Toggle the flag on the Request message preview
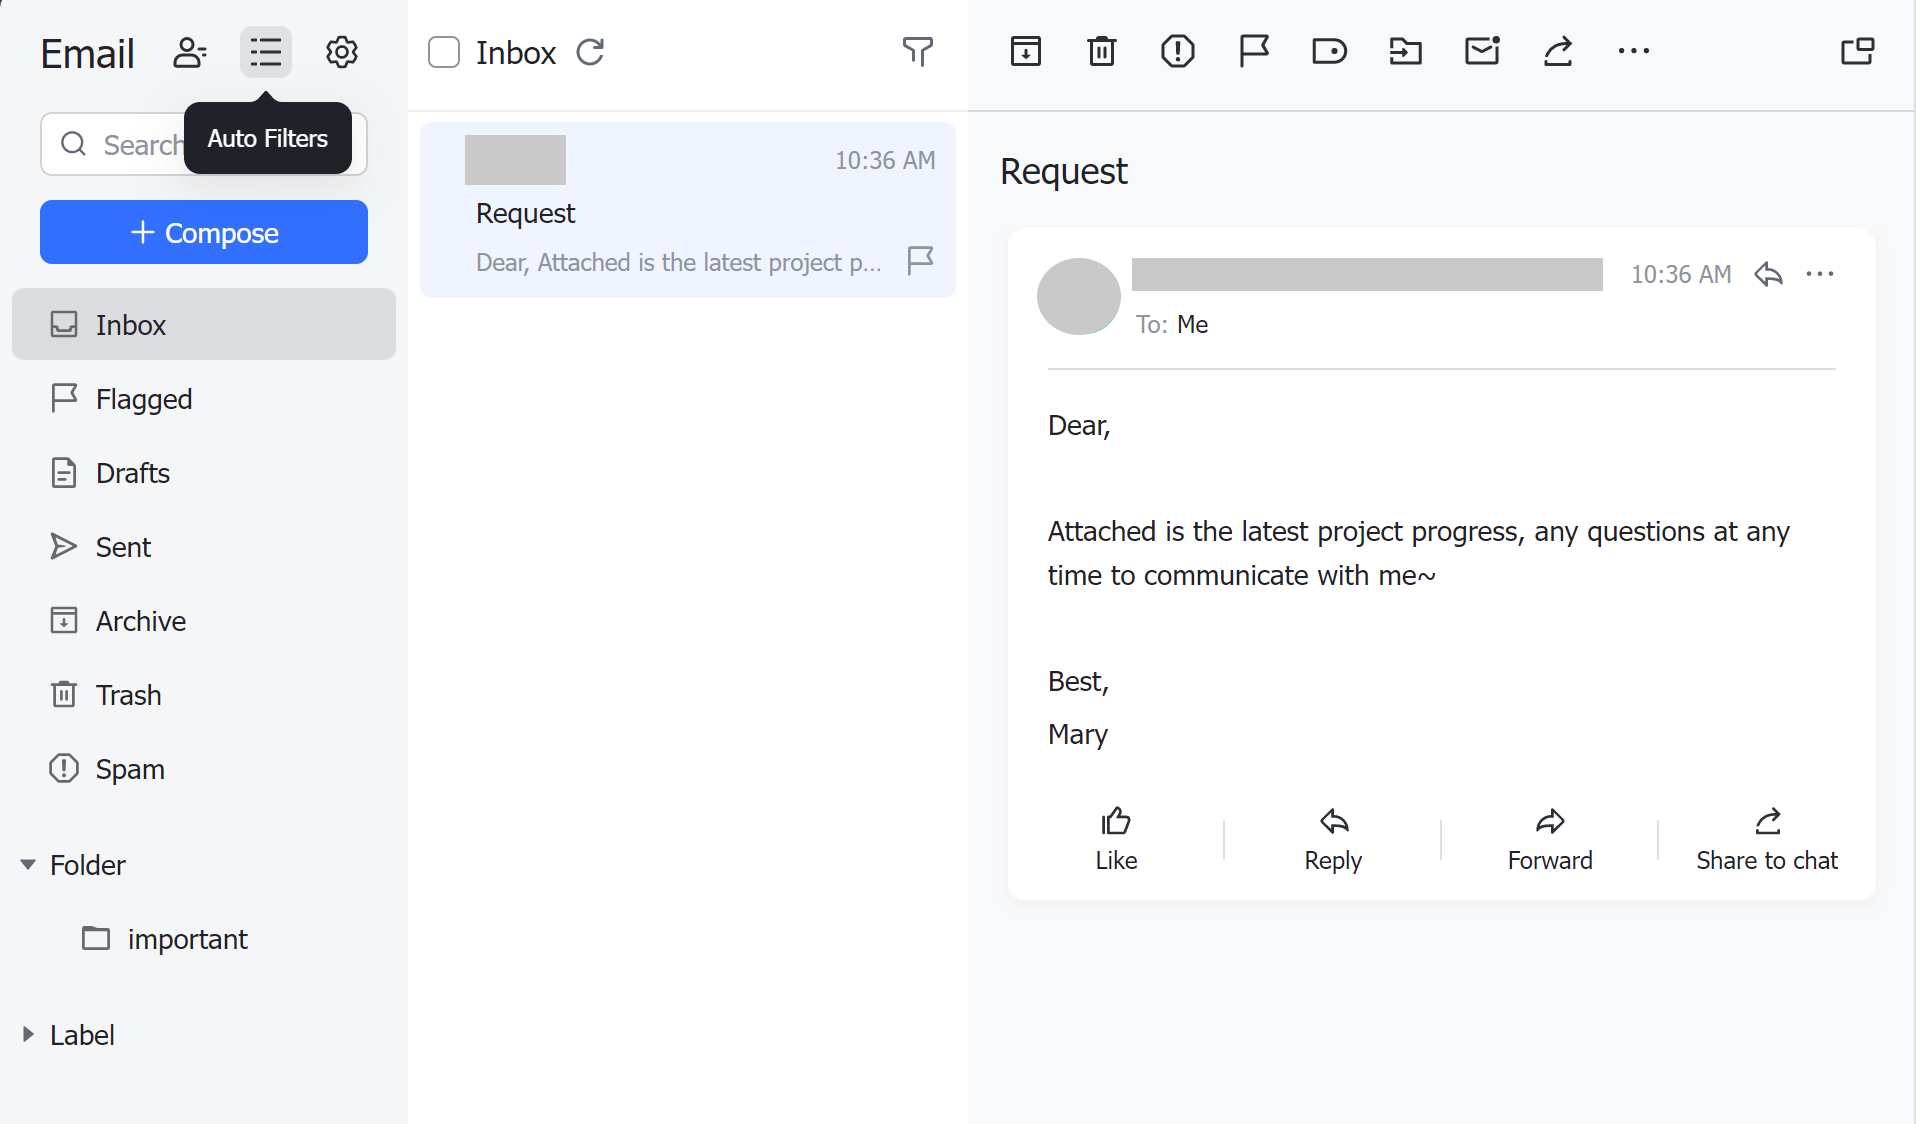 pyautogui.click(x=920, y=261)
